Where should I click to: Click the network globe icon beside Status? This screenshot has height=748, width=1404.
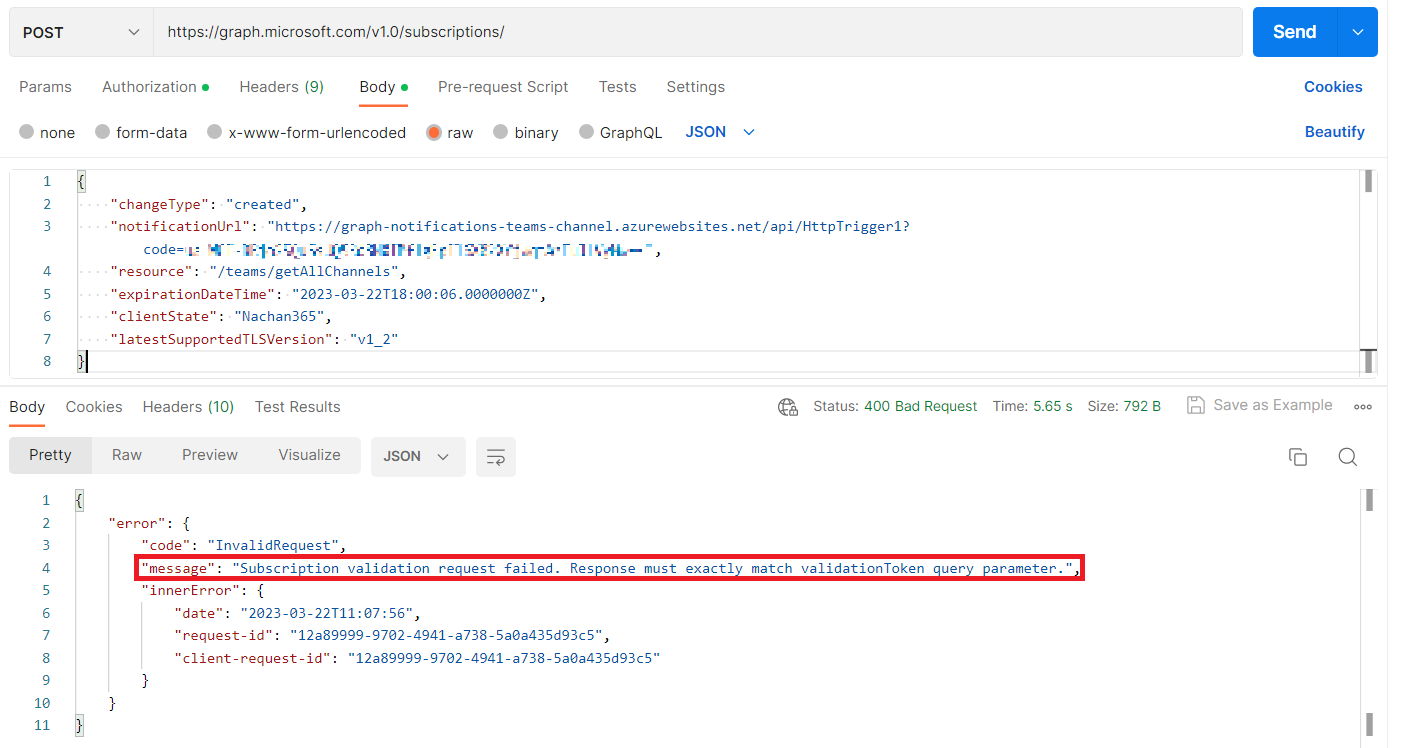(788, 407)
